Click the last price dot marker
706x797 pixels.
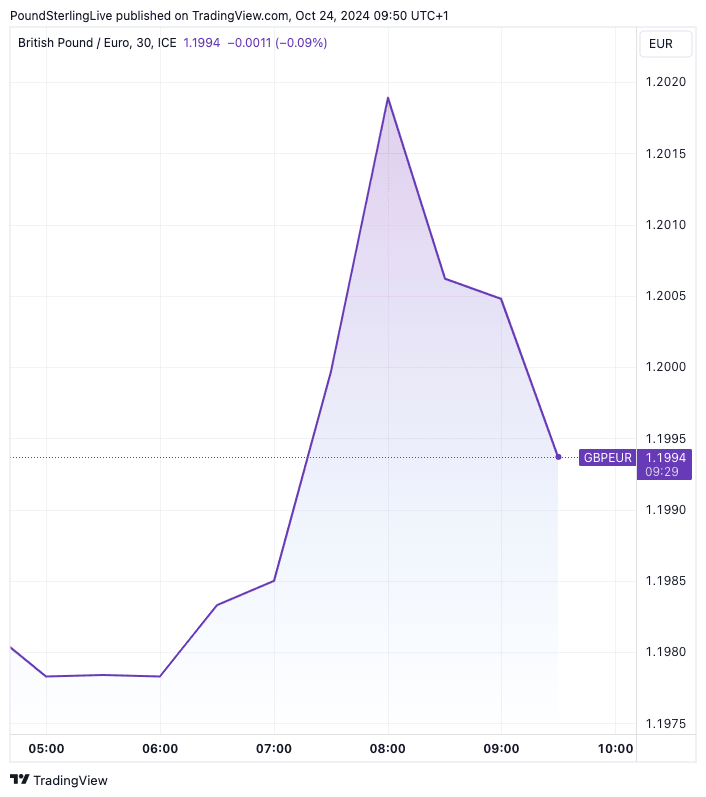(558, 457)
